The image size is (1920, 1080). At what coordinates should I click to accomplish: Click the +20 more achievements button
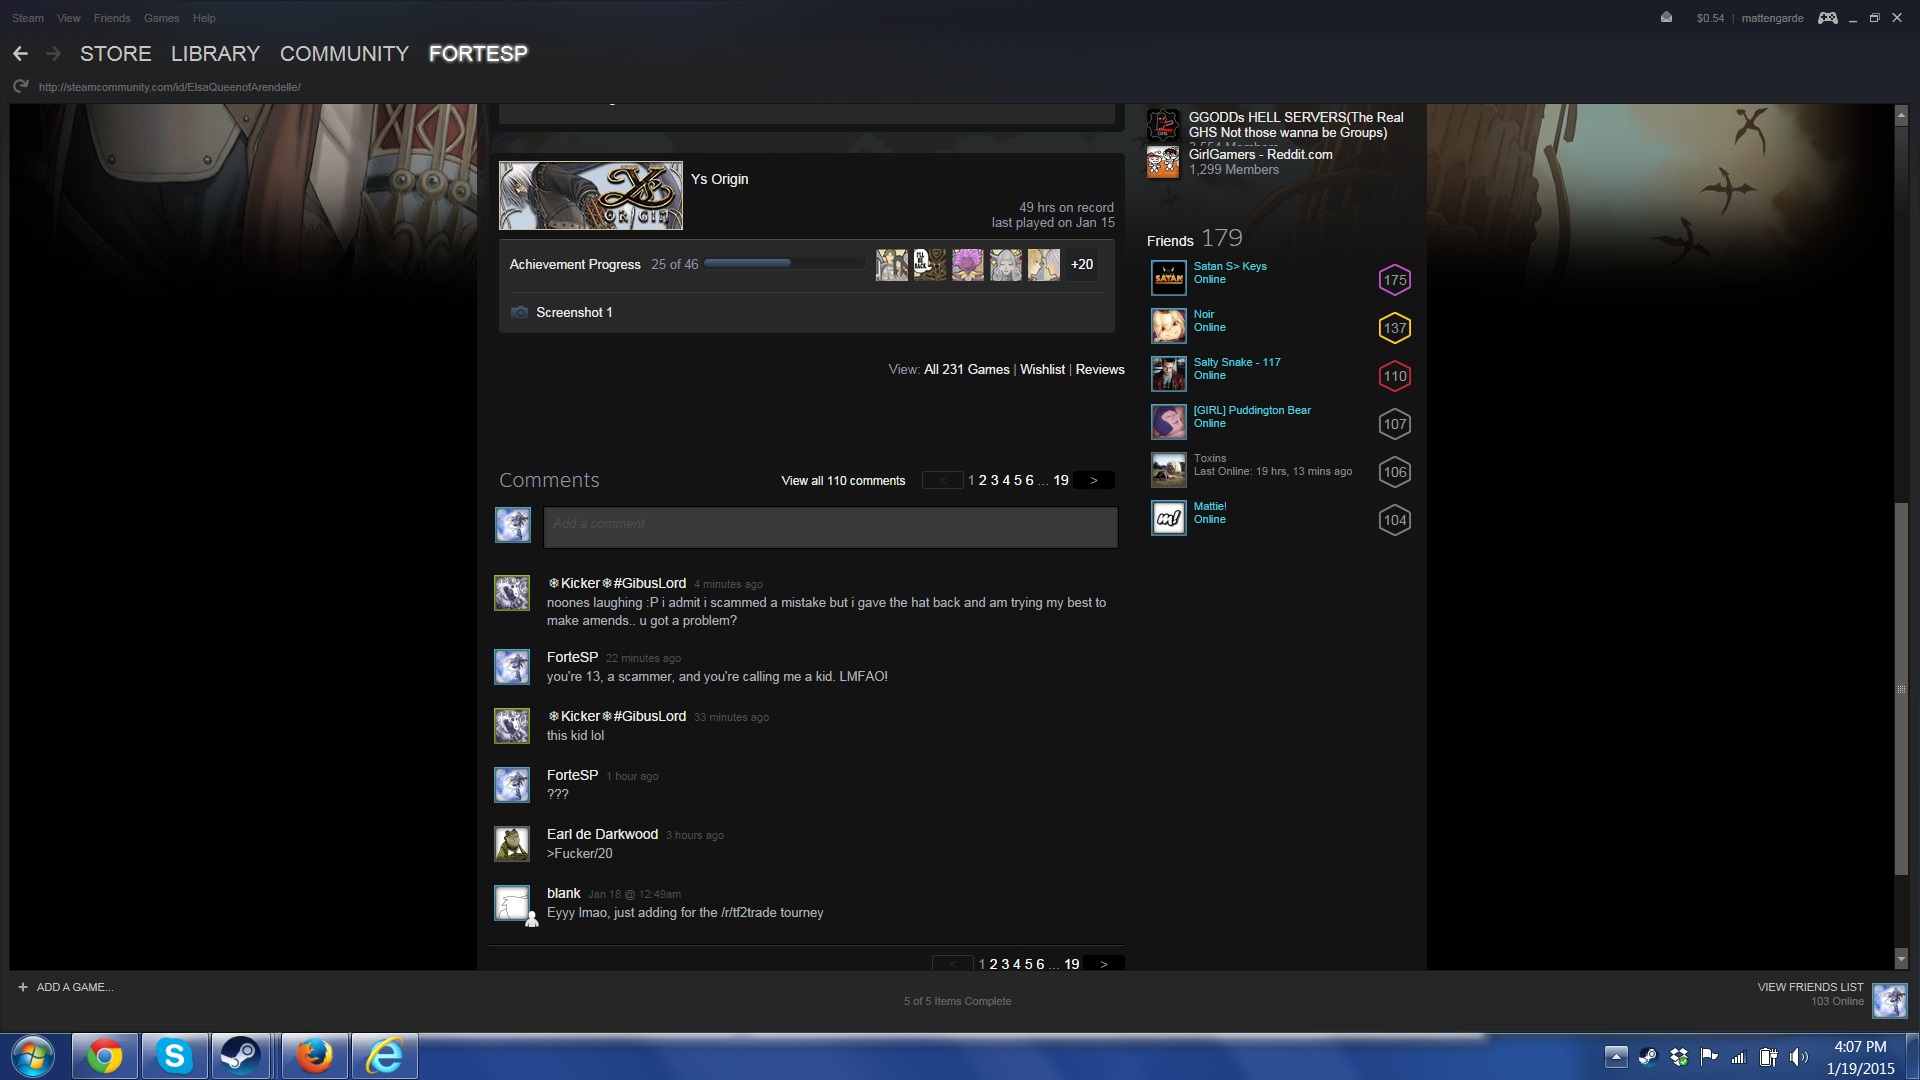click(x=1081, y=265)
